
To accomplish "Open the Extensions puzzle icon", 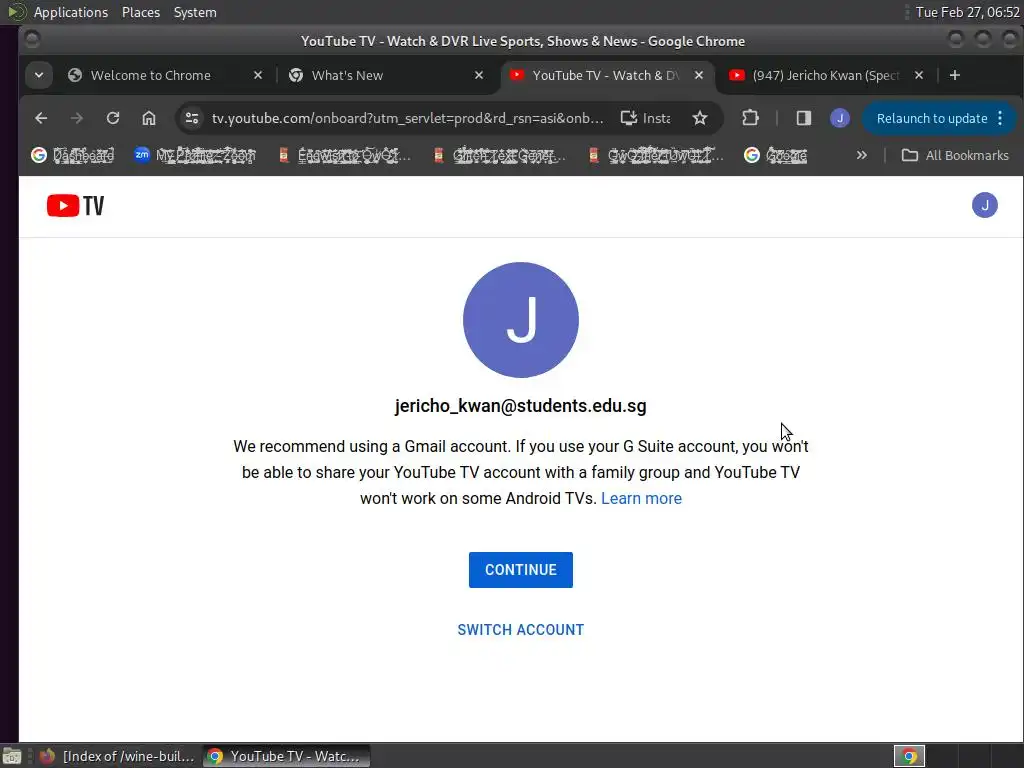I will [x=750, y=118].
